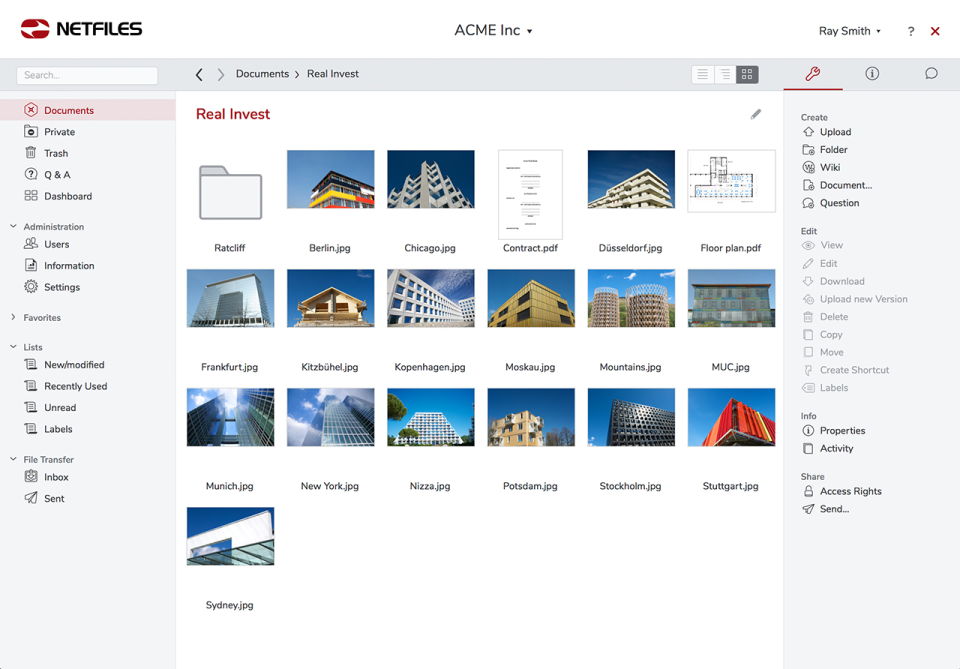This screenshot has height=669, width=960.
Task: Open the Berlin.jpg thumbnail
Action: click(x=330, y=181)
